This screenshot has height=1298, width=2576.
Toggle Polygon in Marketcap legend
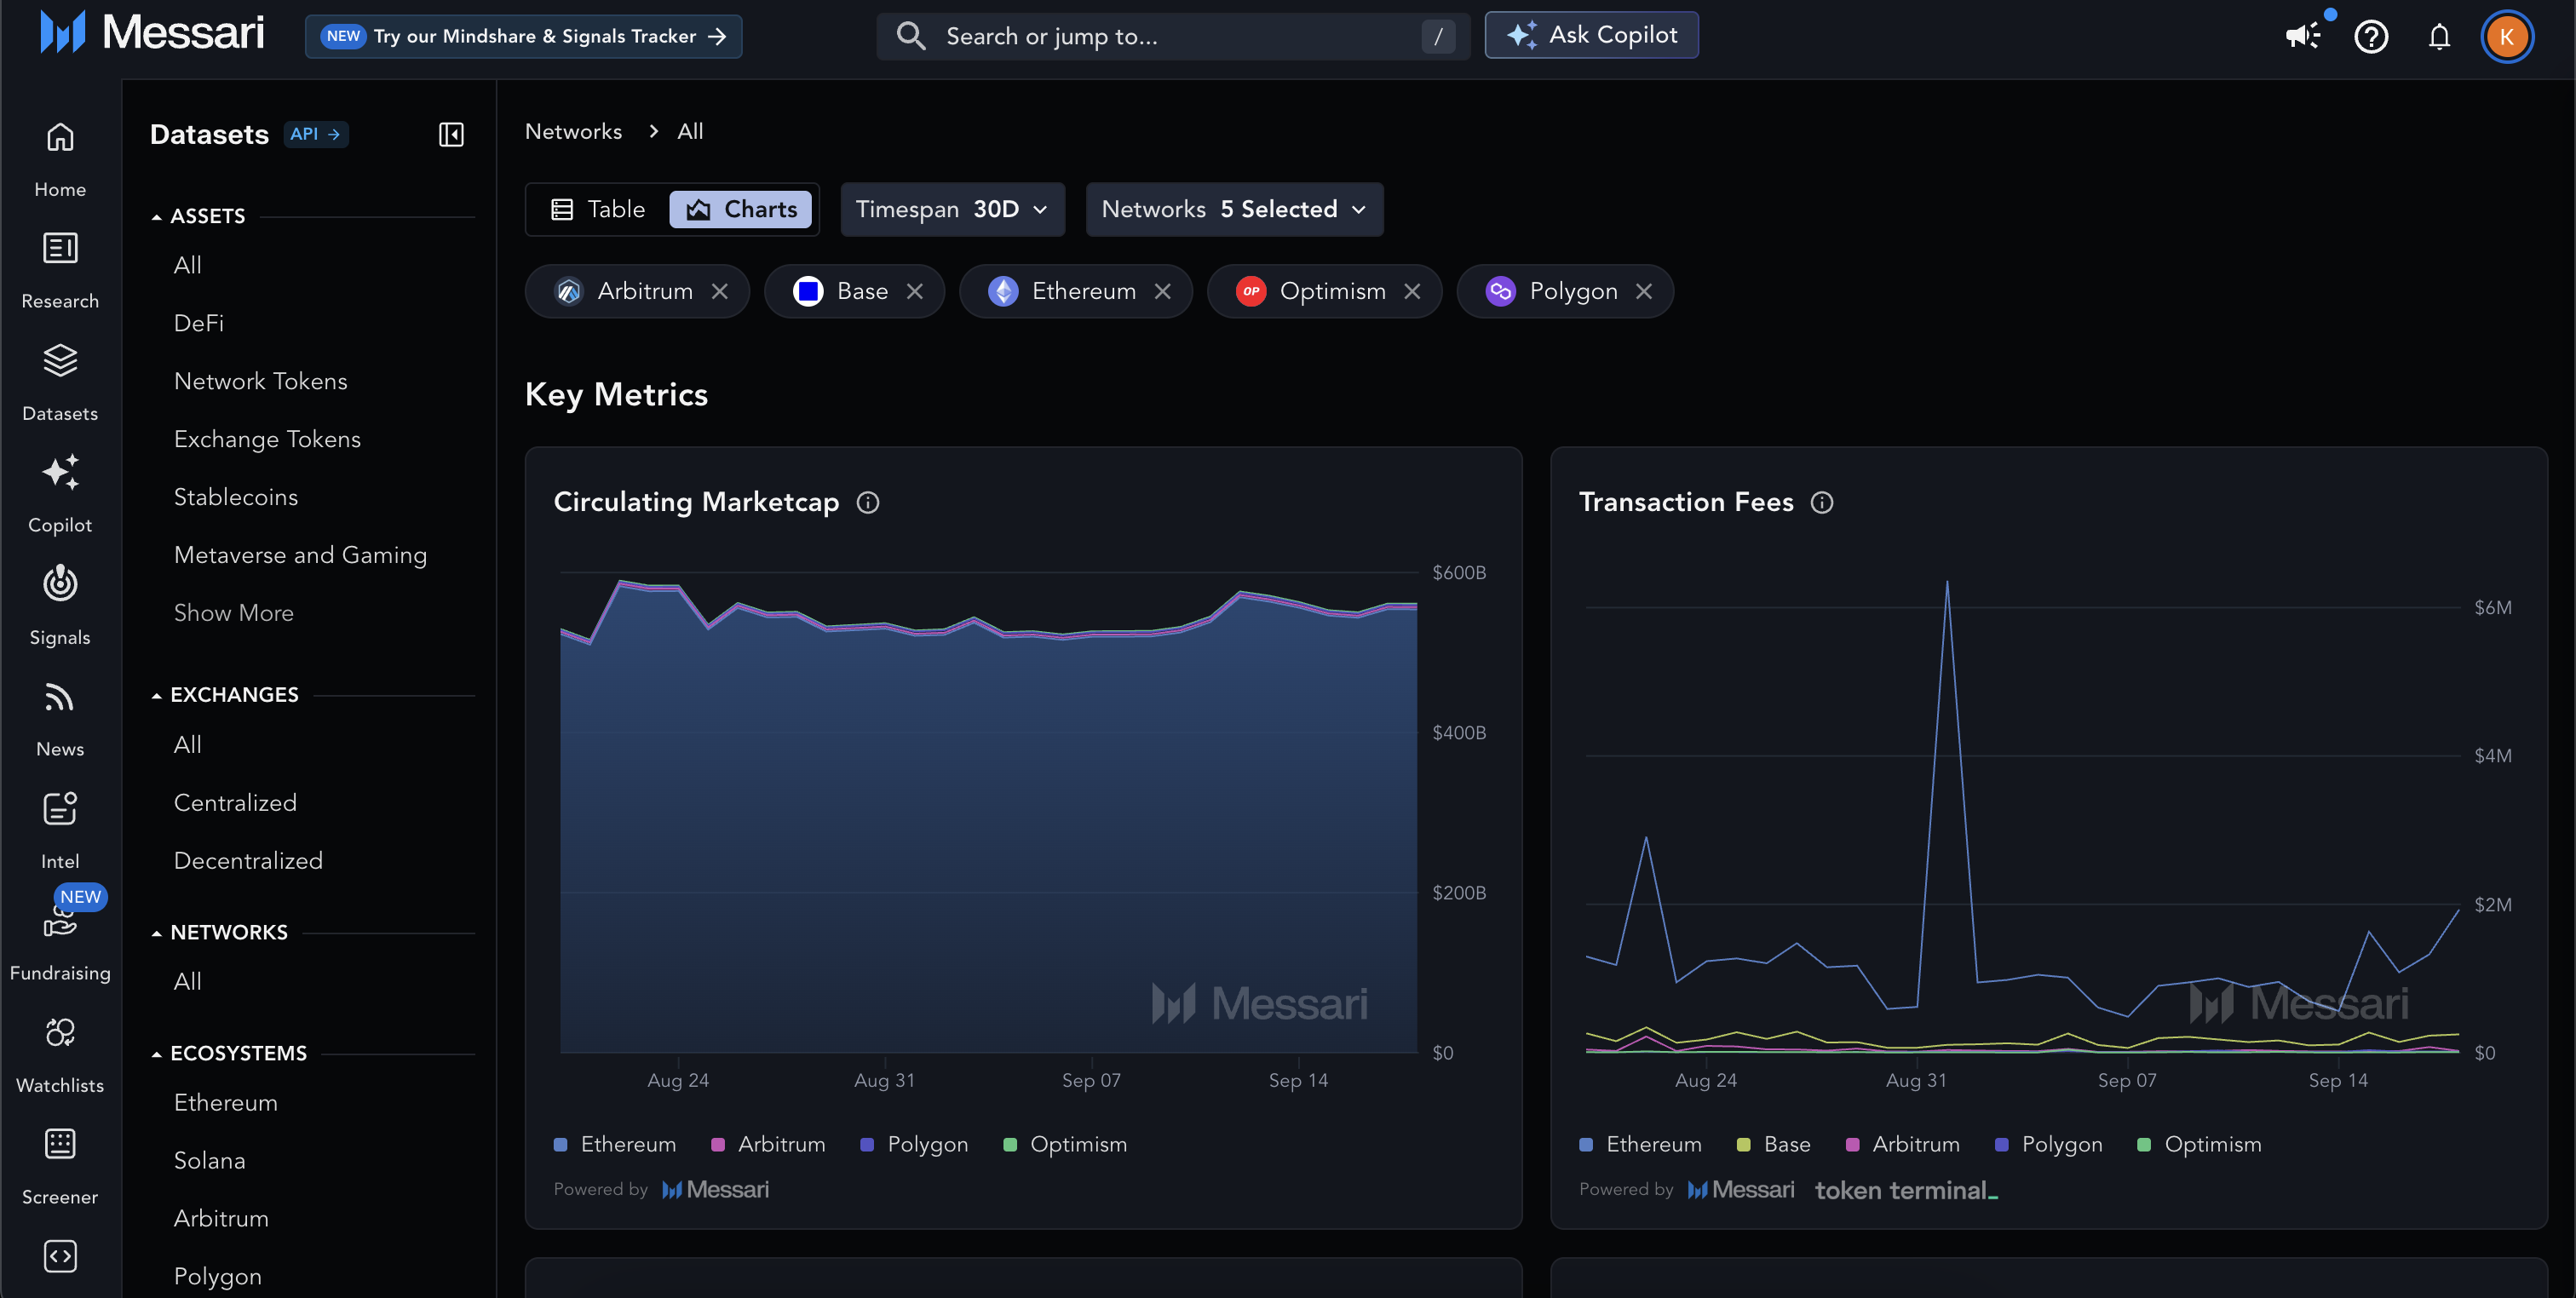(x=914, y=1145)
